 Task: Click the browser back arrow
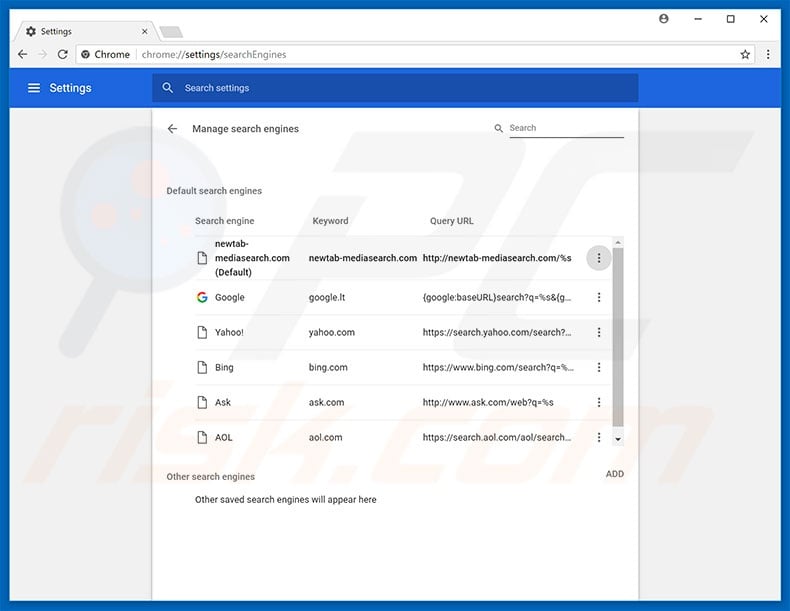[x=23, y=54]
